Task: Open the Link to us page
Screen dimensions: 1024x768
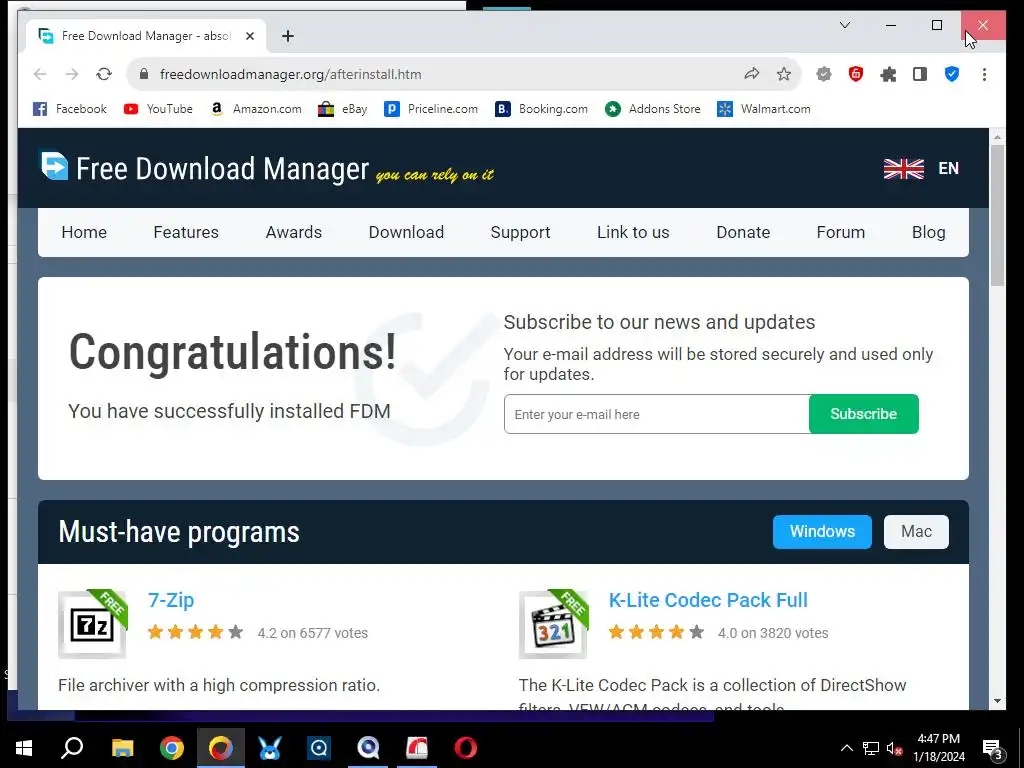Action: coord(633,232)
